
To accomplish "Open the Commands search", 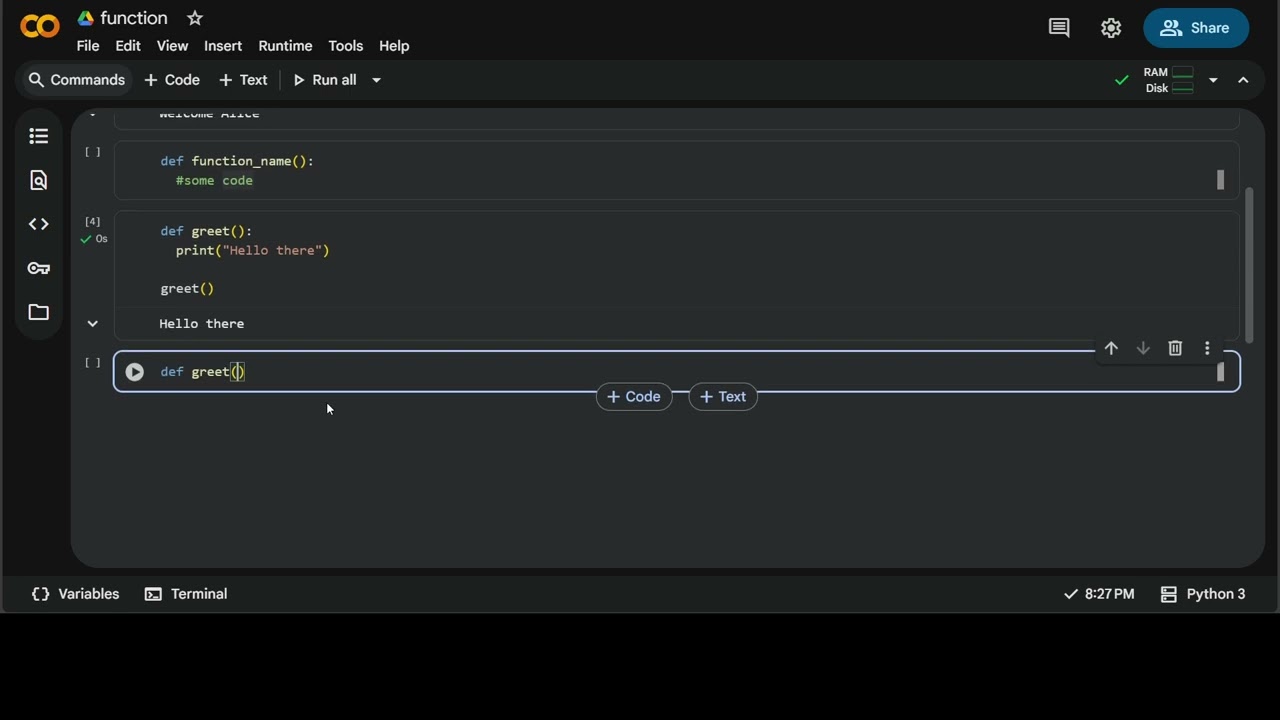I will click(76, 80).
